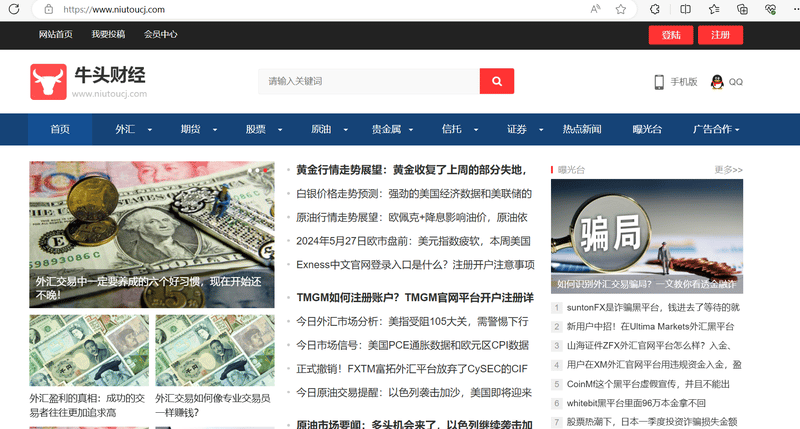Open the 骗局 magnifier banner image
This screenshot has width=800, height=429.
[x=646, y=236]
